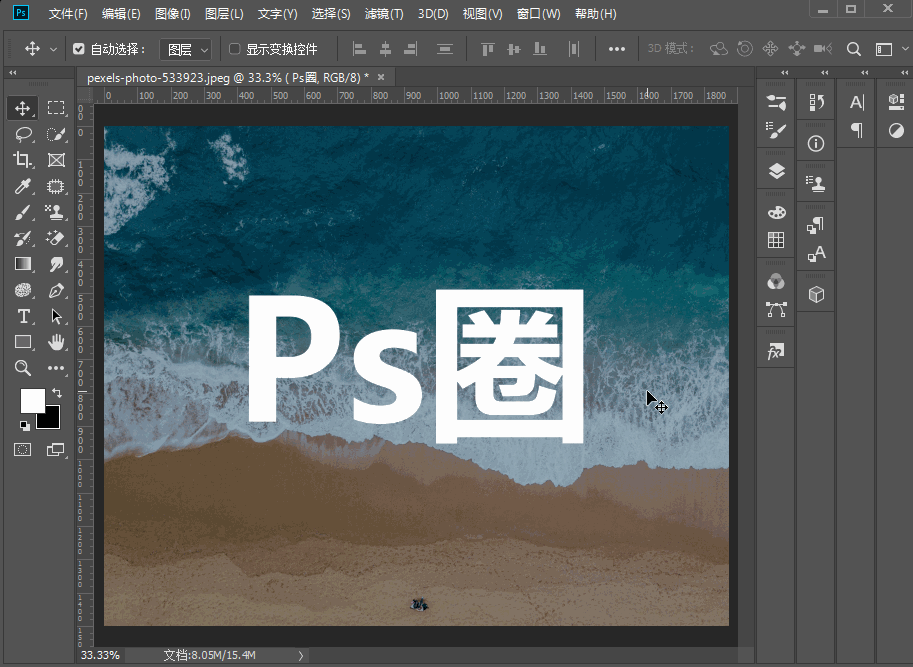913x667 pixels.
Task: Open the Layer Styles fx panel icon
Action: (775, 350)
